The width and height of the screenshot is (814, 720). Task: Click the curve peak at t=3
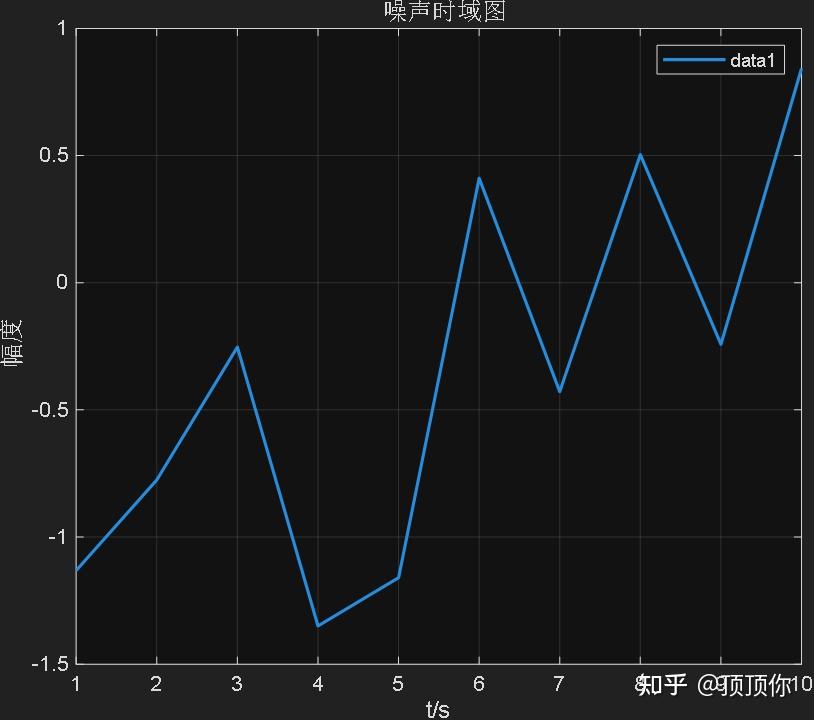pyautogui.click(x=237, y=347)
